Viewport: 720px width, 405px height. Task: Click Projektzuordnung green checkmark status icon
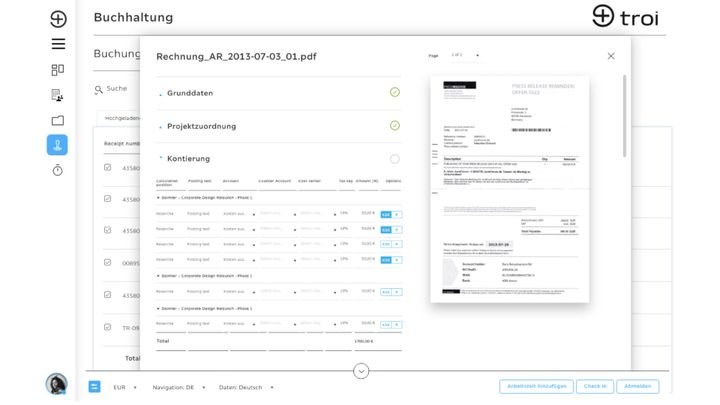click(394, 125)
